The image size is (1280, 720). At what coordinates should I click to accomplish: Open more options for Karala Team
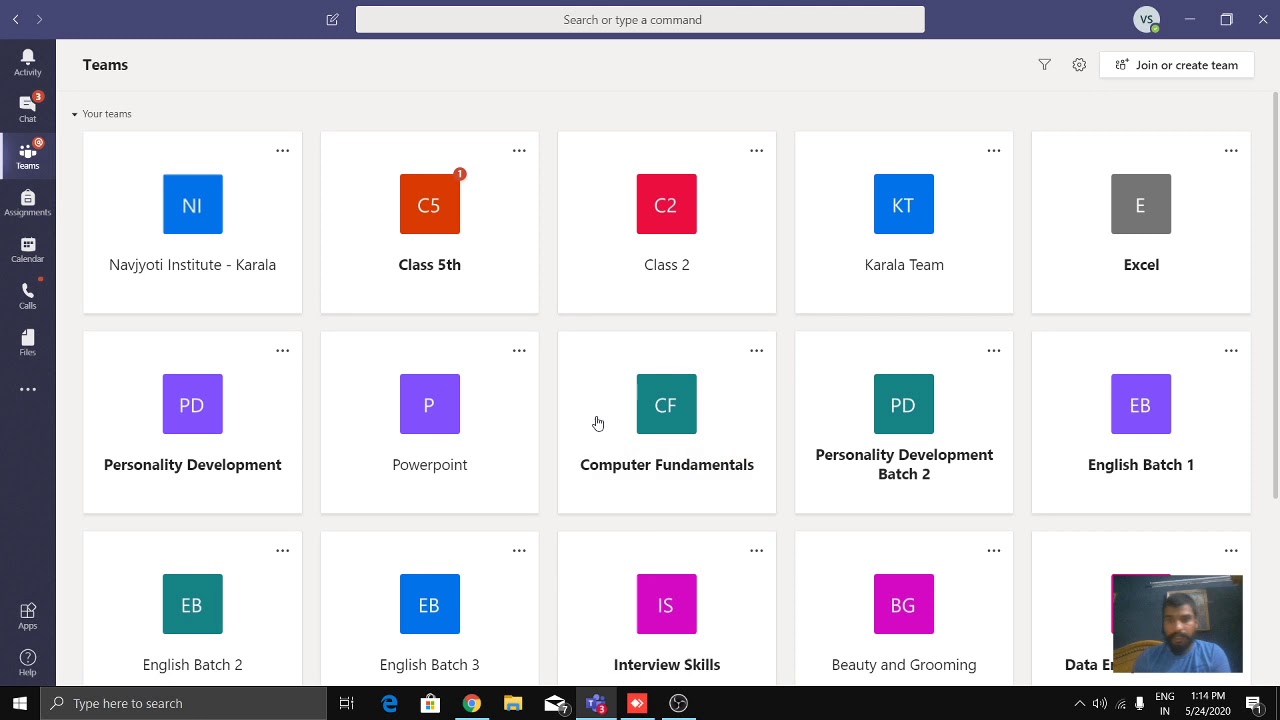pos(993,151)
